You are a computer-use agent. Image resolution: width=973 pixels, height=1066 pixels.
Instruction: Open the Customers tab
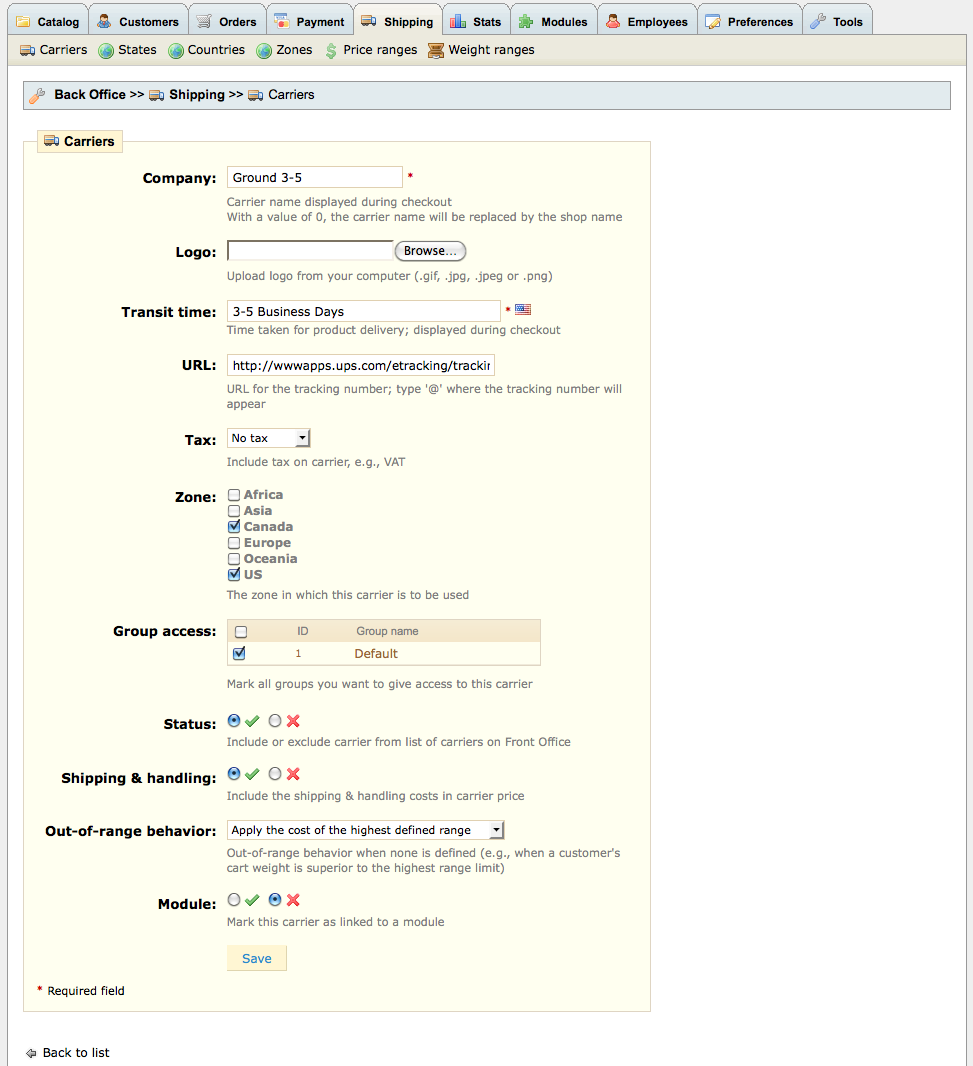click(138, 19)
